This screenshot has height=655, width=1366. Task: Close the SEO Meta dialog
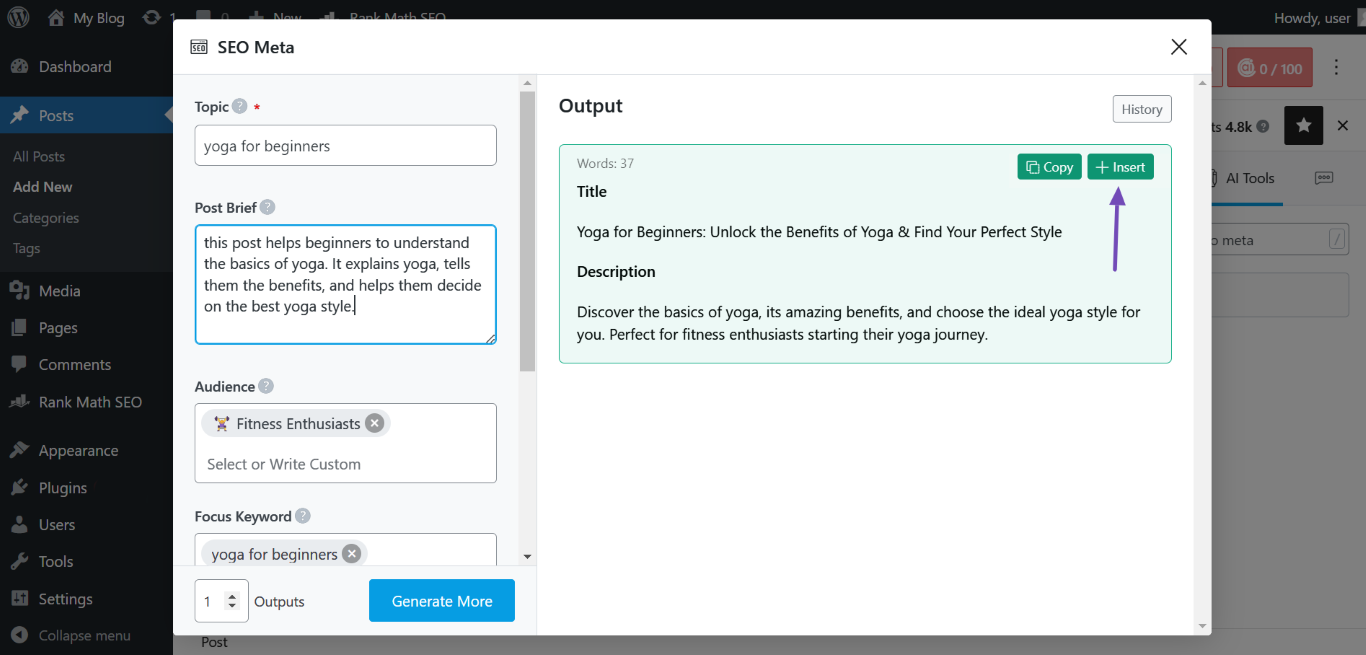click(1179, 47)
